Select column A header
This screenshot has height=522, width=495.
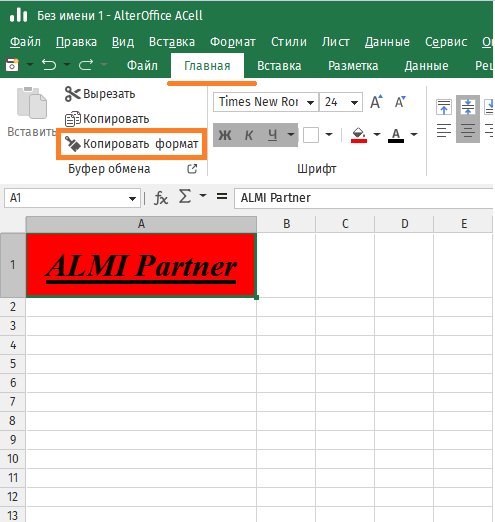[141, 224]
